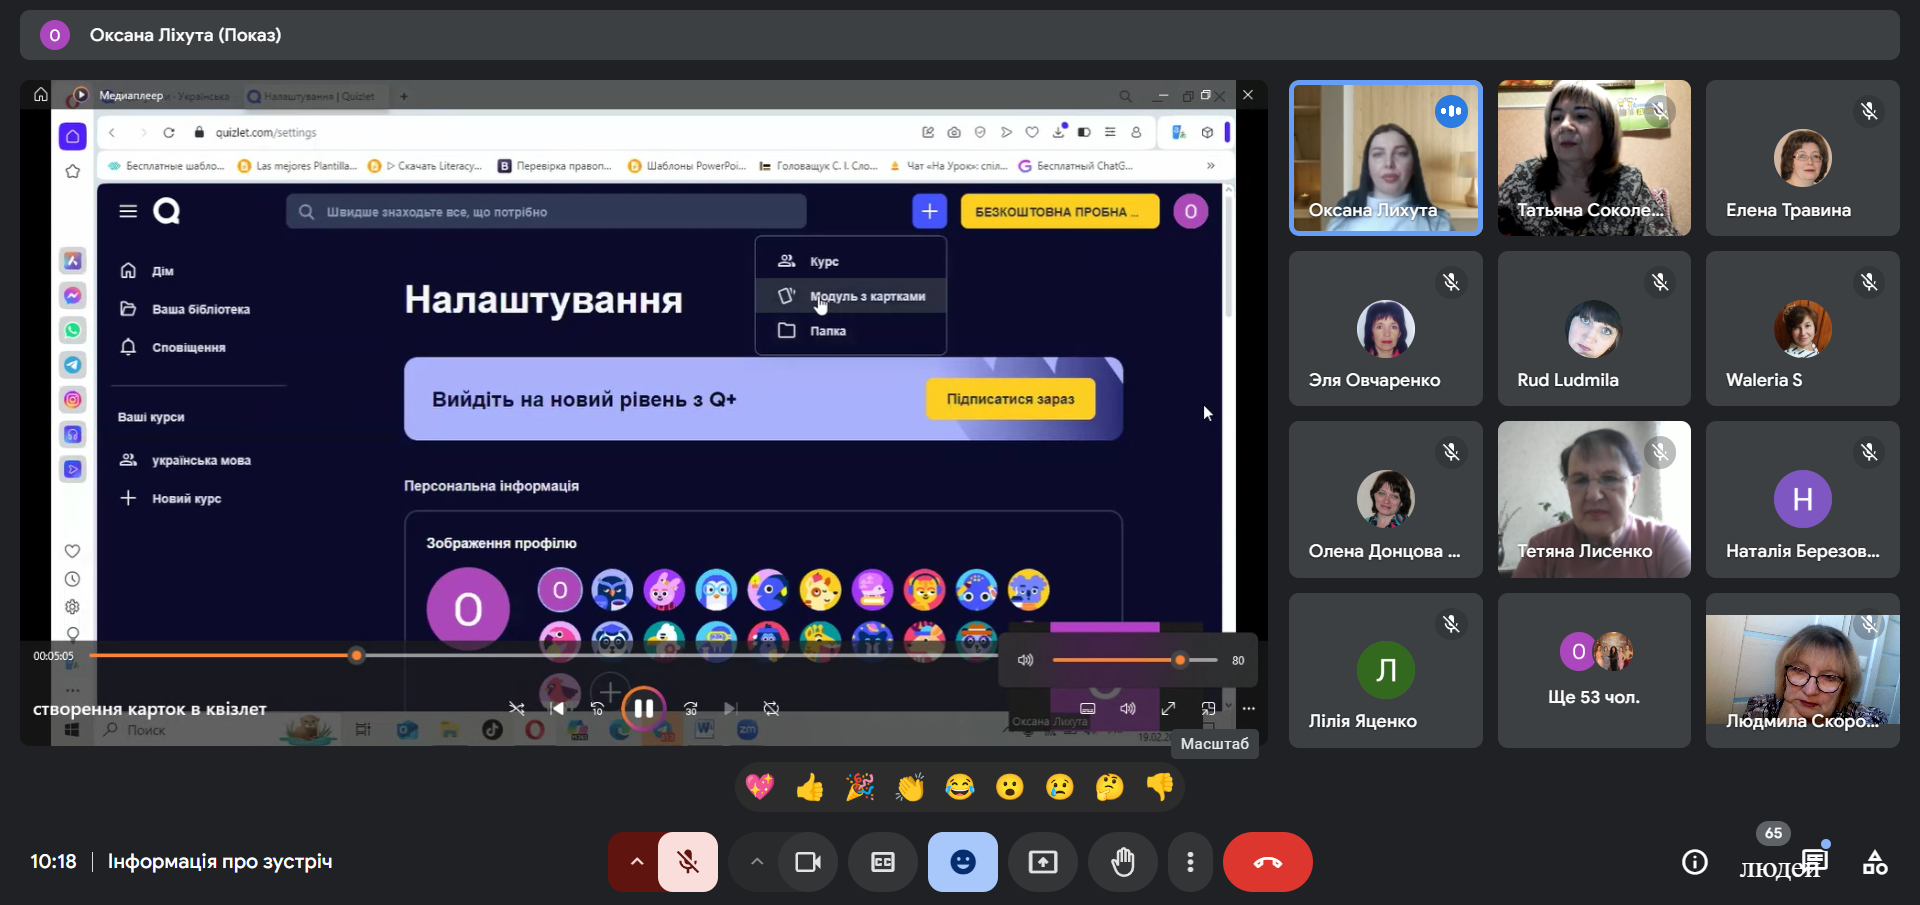Toggle repeat in the media player

click(771, 708)
